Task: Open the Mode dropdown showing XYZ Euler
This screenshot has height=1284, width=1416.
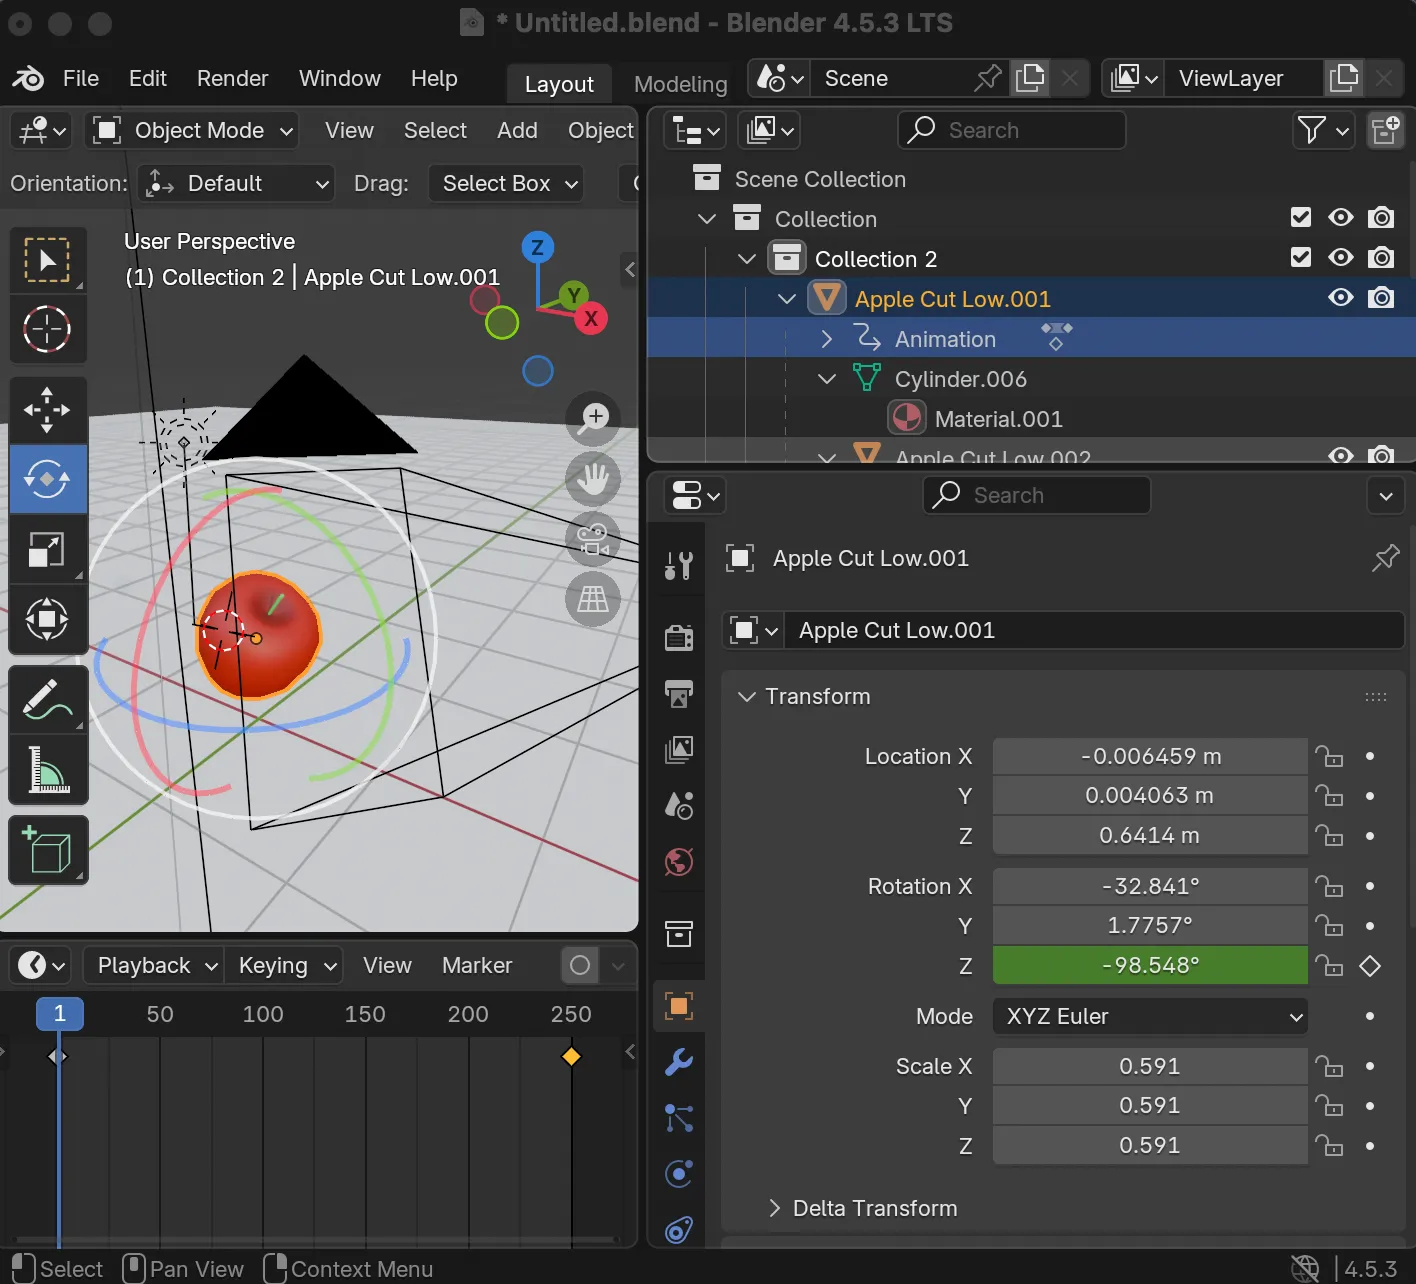Action: 1149,1016
